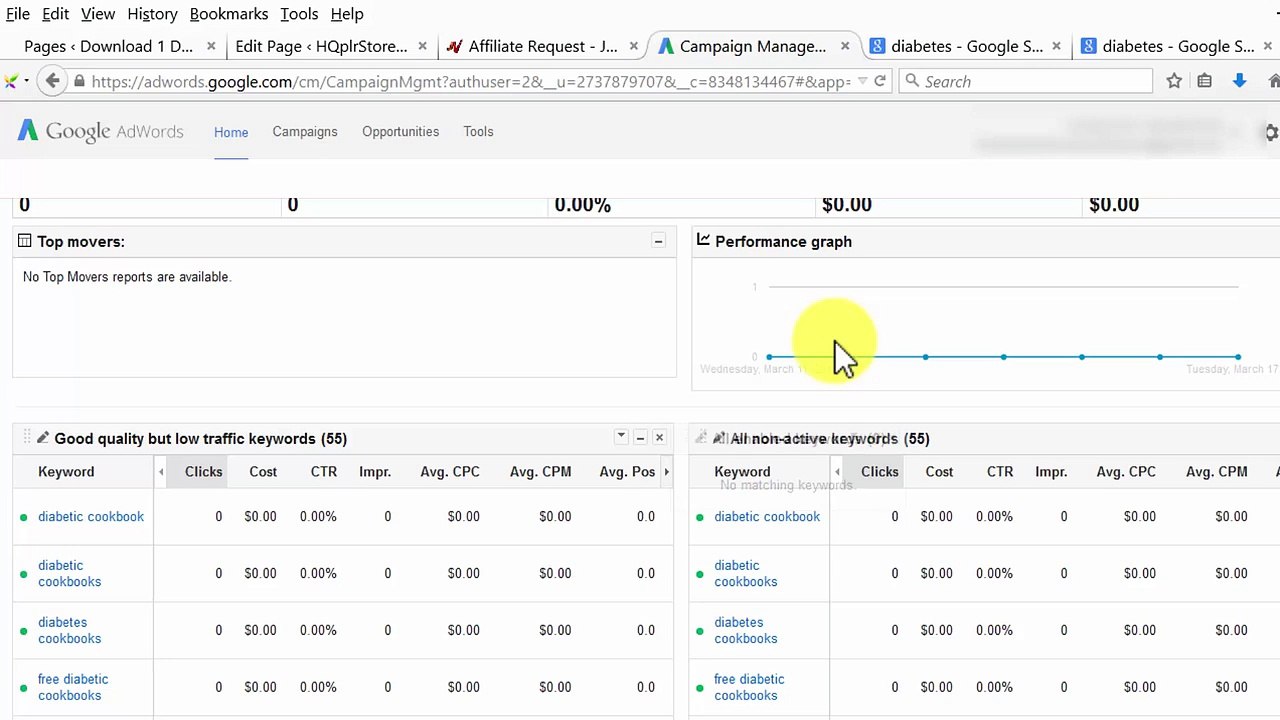Screen dimensions: 1280x720
Task: Open free diabetic cookbooks keyword in non-active table
Action: click(749, 687)
